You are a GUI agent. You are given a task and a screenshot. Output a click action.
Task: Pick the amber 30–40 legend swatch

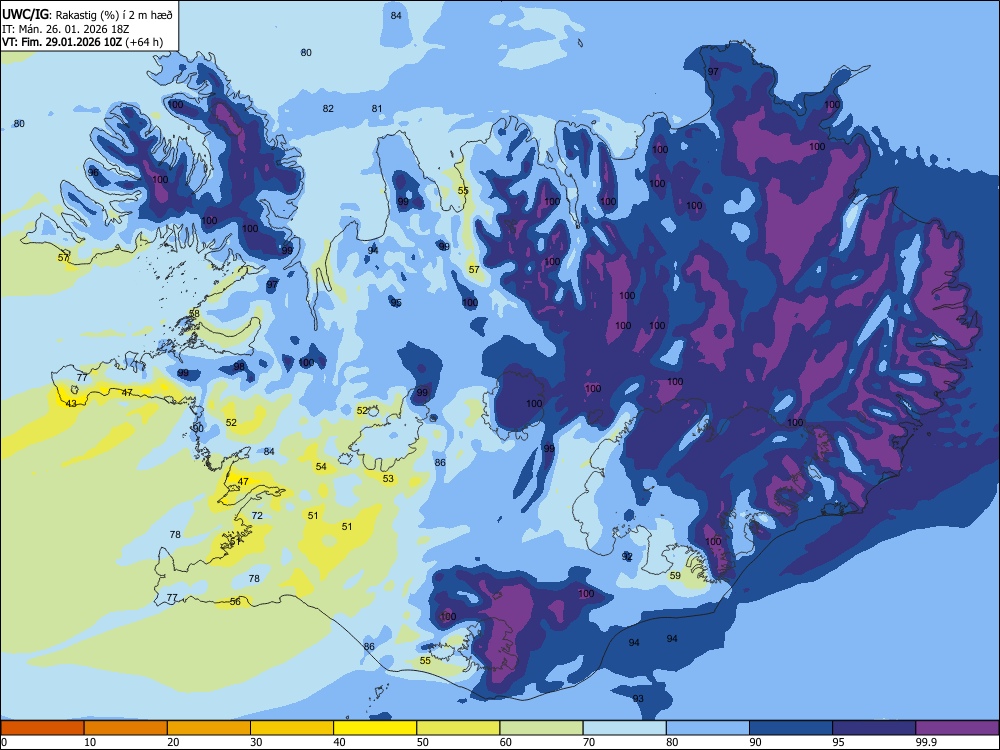tap(292, 728)
